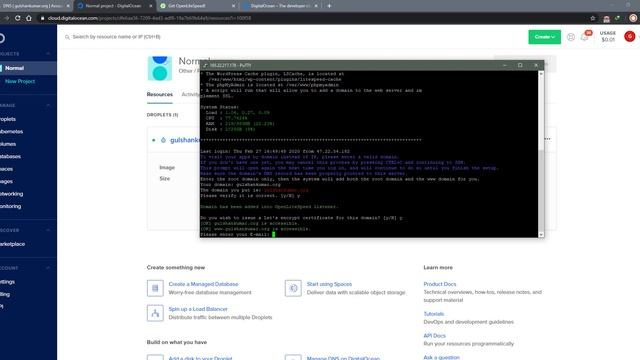Open Images in the sidebar

point(6,181)
